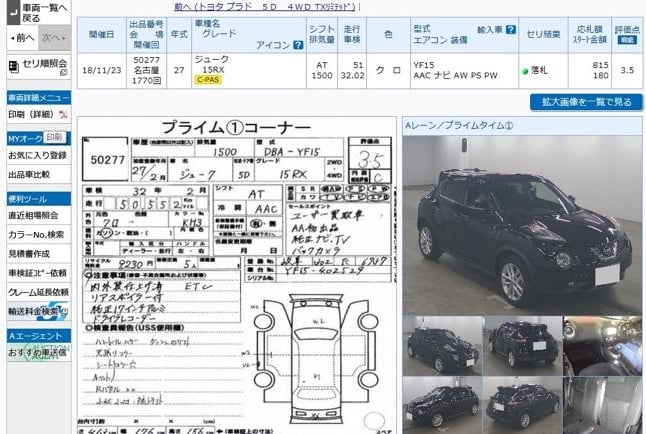
Task: Open the セリ順照会 auction order lookup
Action: point(39,66)
